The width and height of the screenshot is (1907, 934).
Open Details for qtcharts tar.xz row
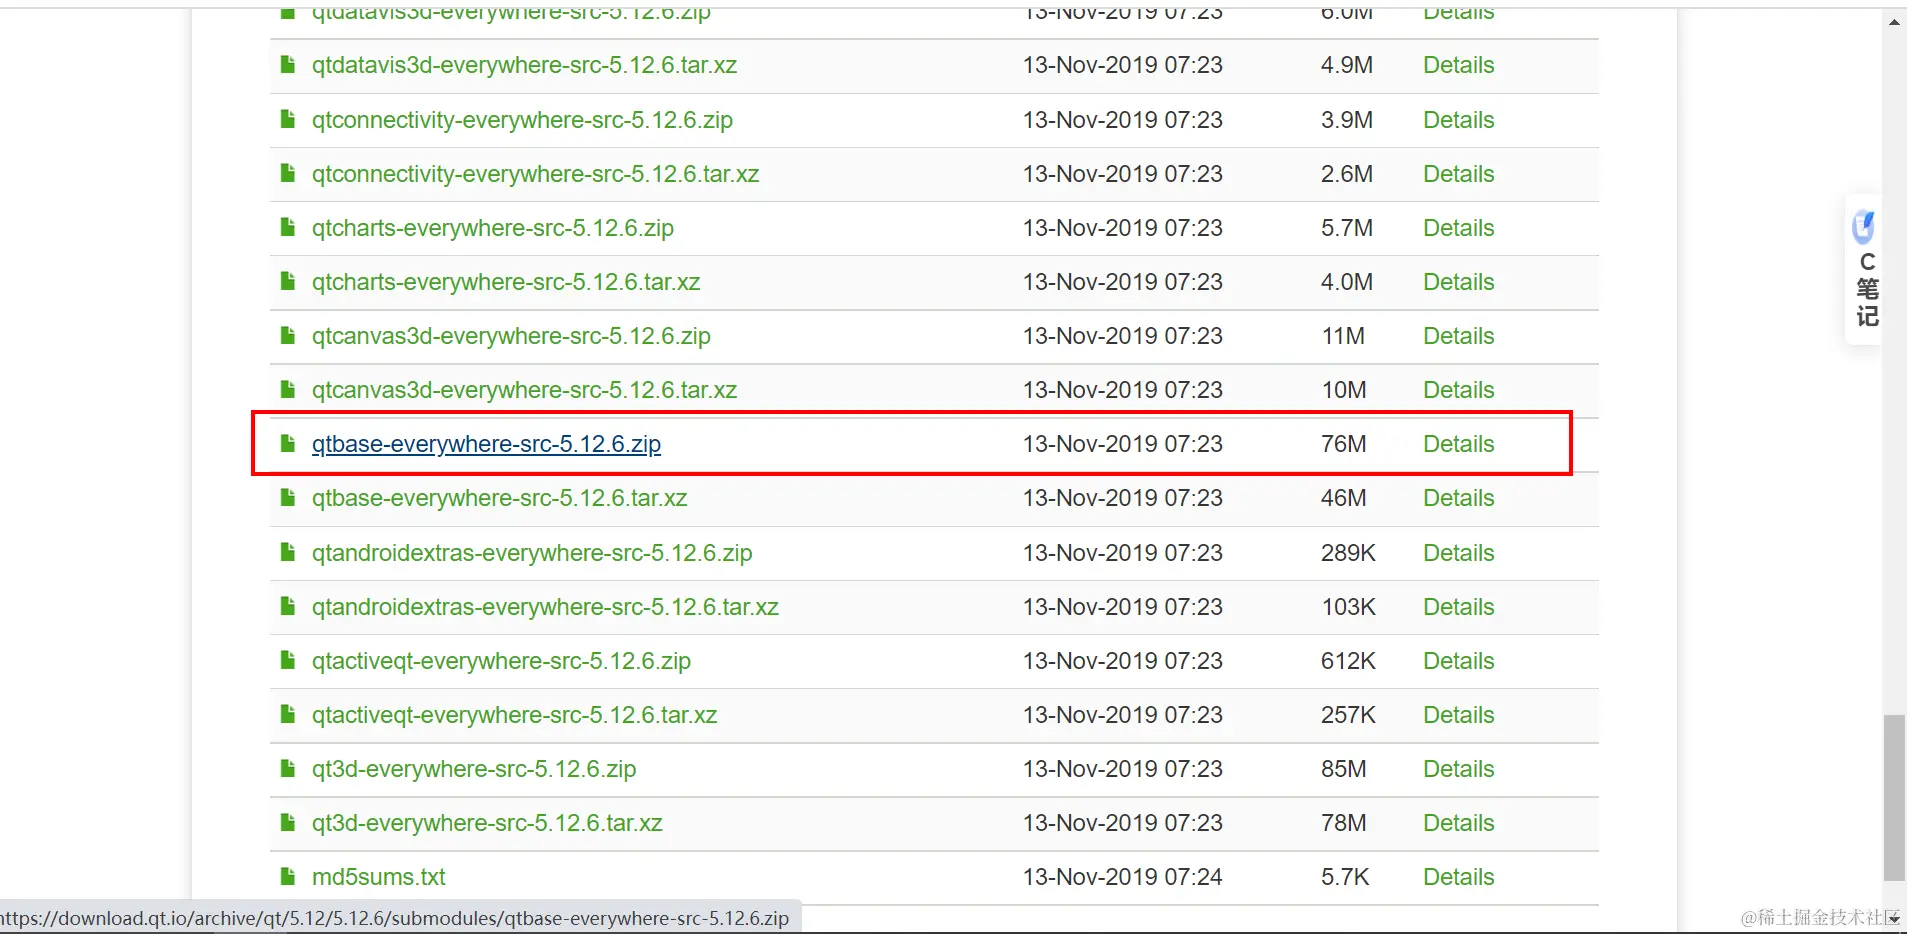click(x=1458, y=282)
